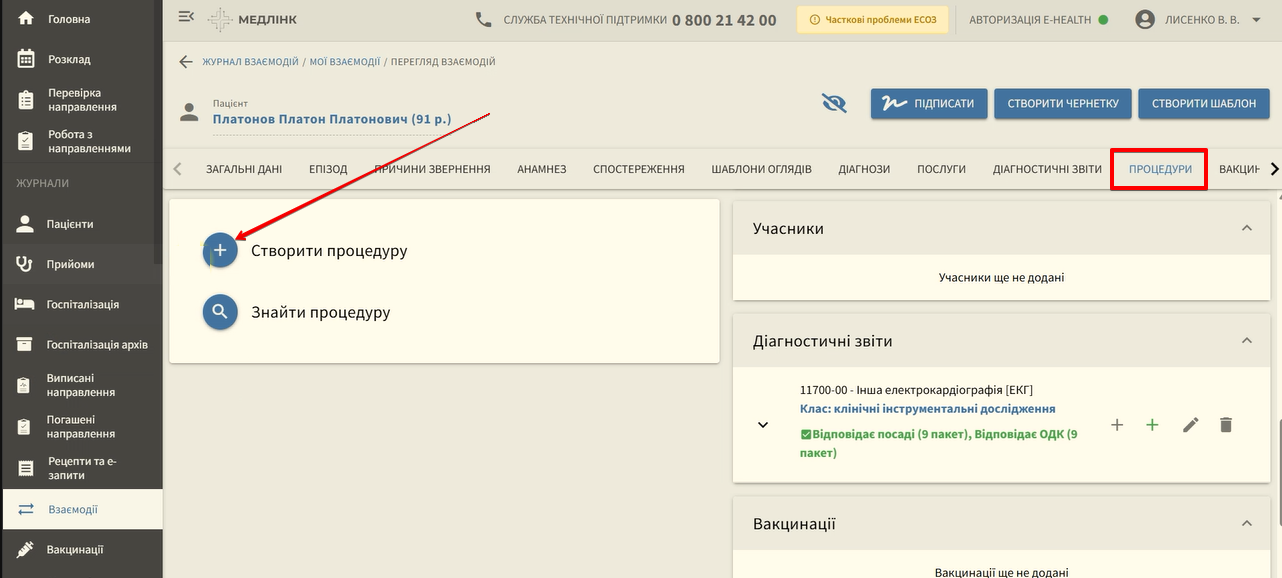Switch to the ЗАГАЛЬНІ ДАНІ tab
Screen dimensions: 1282x578
244,169
